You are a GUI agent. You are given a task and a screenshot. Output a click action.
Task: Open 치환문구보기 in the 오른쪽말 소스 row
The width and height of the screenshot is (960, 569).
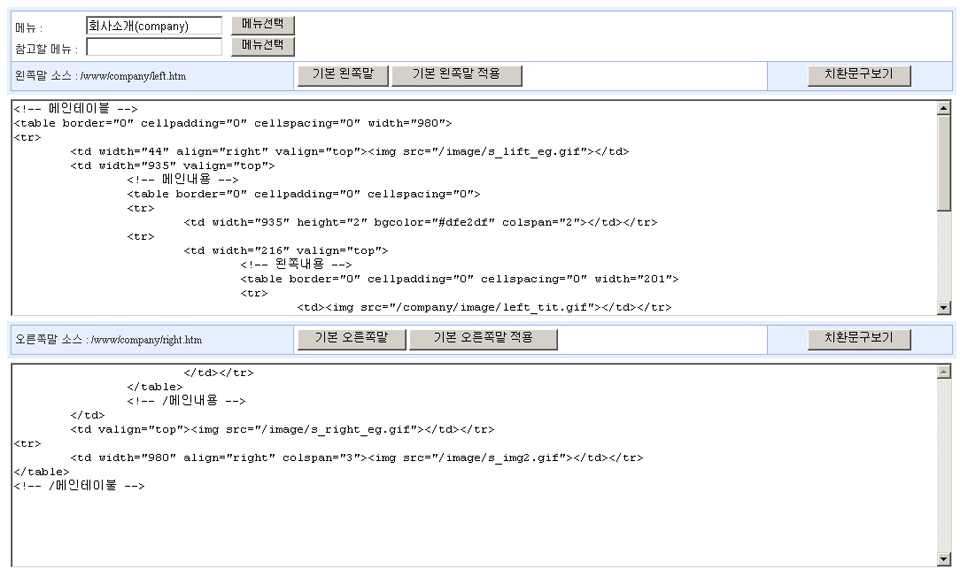(x=859, y=339)
